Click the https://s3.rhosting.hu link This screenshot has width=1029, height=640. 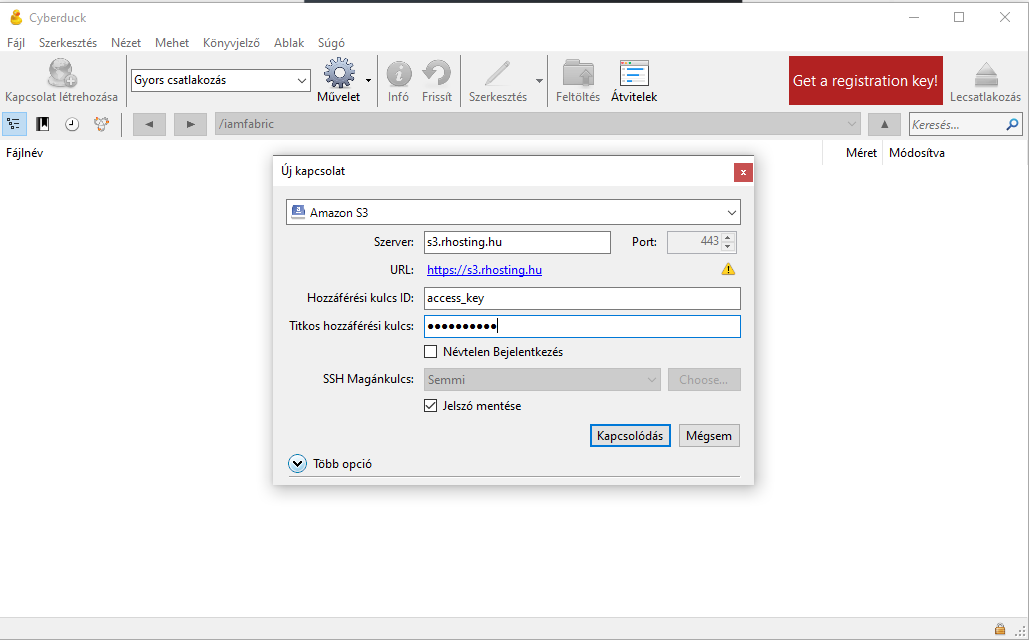point(484,270)
